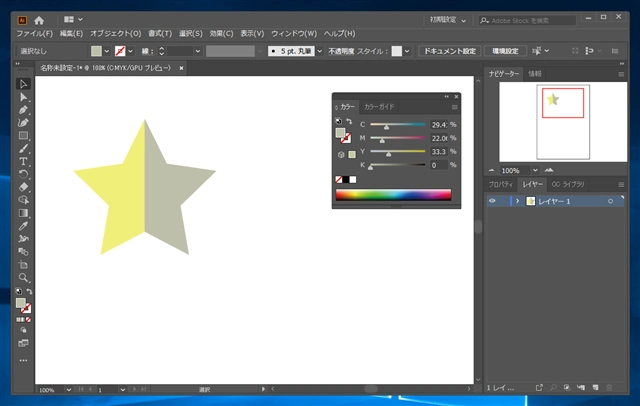Screen dimensions: 640x406
Task: Select the Eyedropper tool
Action: point(23,226)
